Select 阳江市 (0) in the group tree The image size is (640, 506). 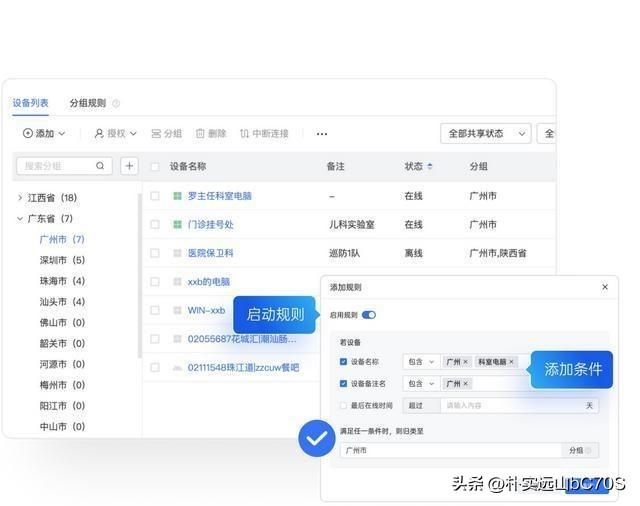(x=62, y=406)
